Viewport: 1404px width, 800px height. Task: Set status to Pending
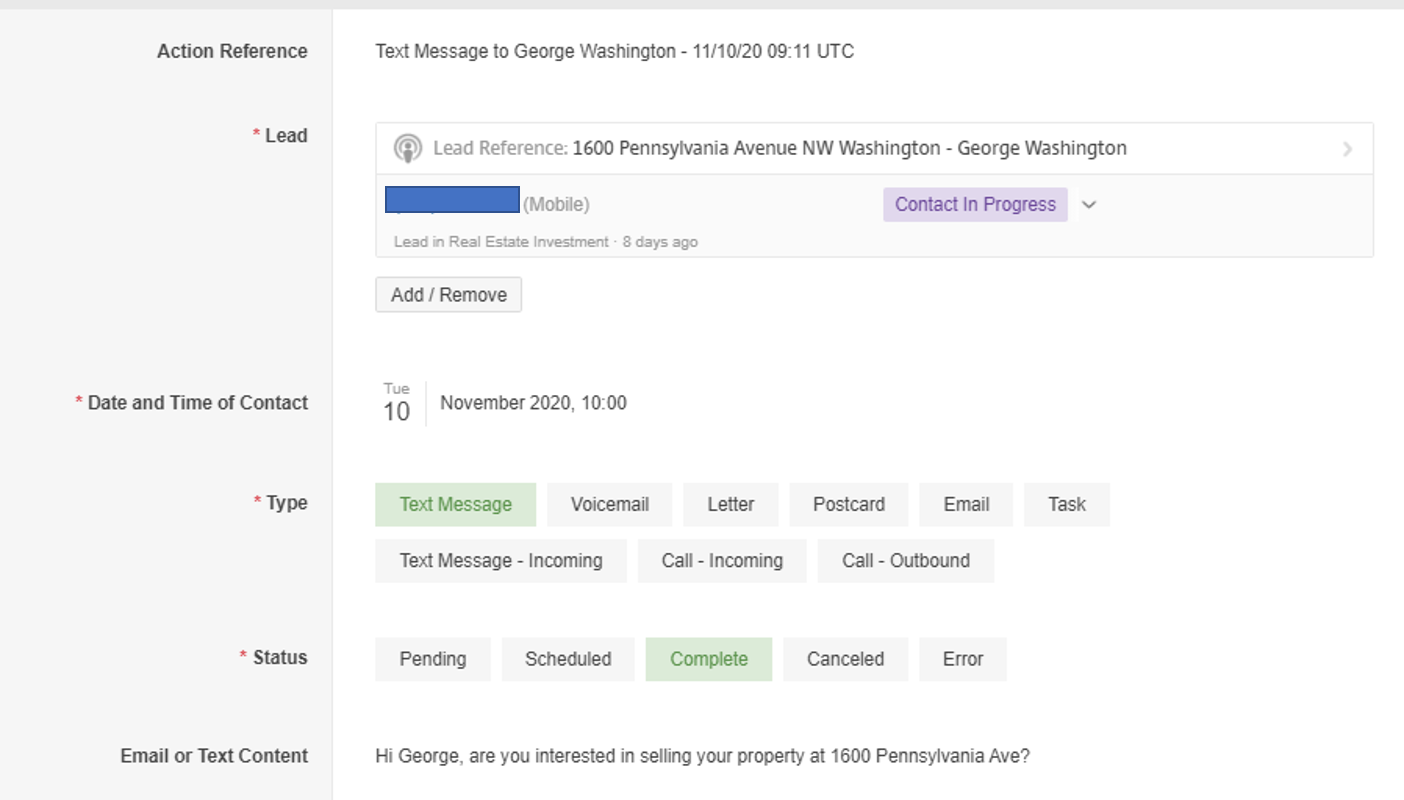pos(432,659)
